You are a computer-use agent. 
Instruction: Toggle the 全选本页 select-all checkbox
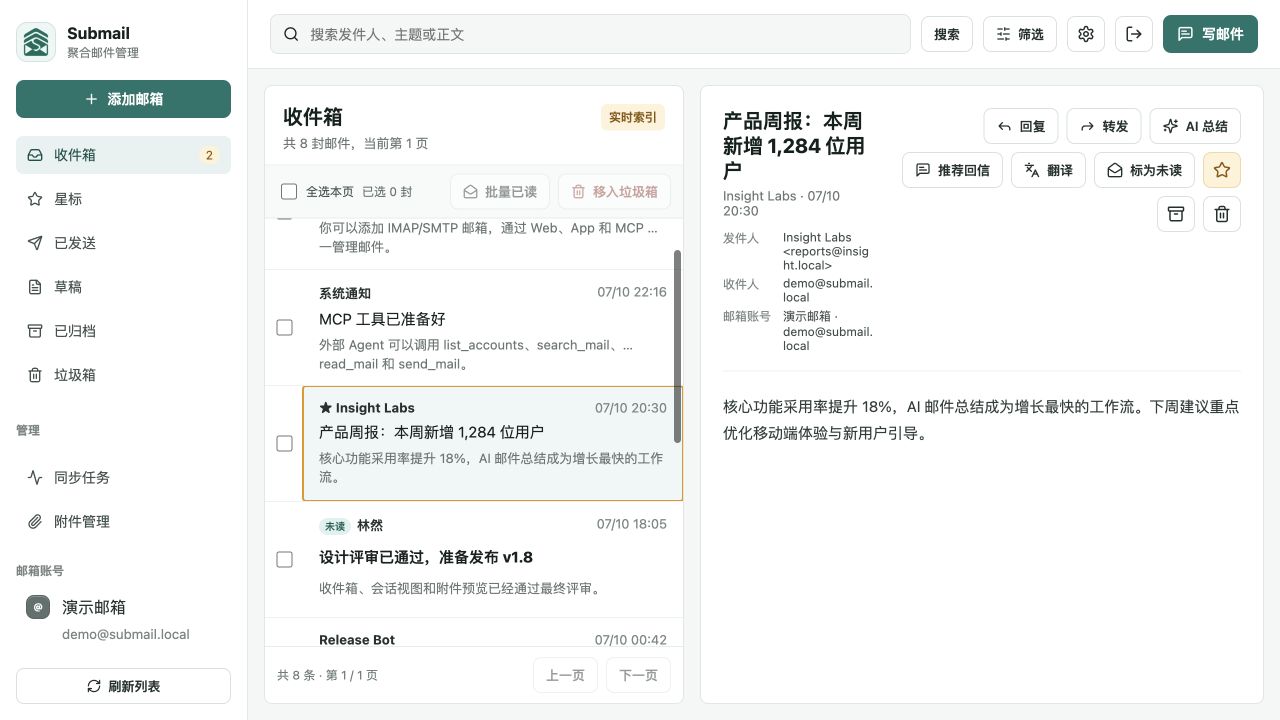(x=289, y=191)
